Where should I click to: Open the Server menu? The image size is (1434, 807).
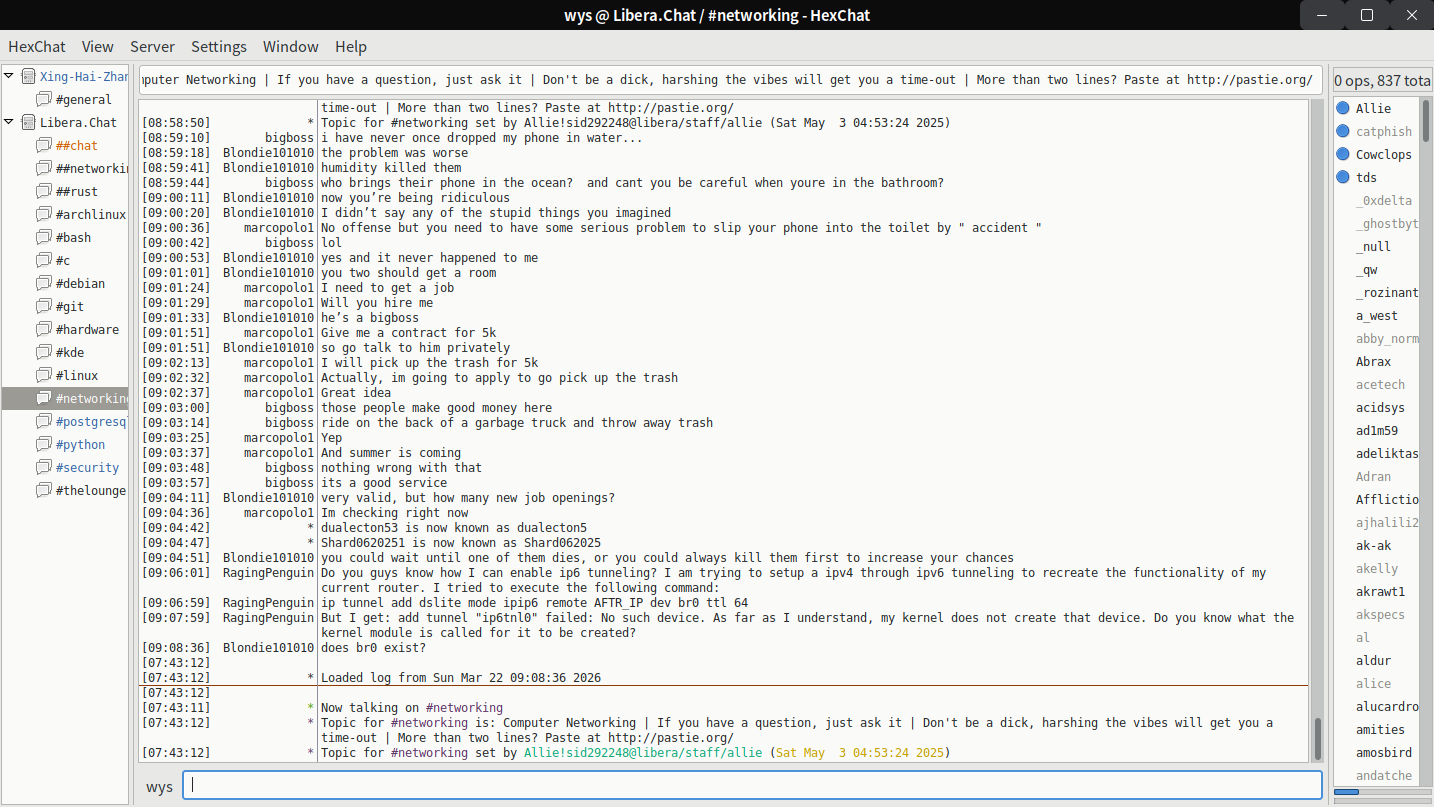pyautogui.click(x=152, y=46)
